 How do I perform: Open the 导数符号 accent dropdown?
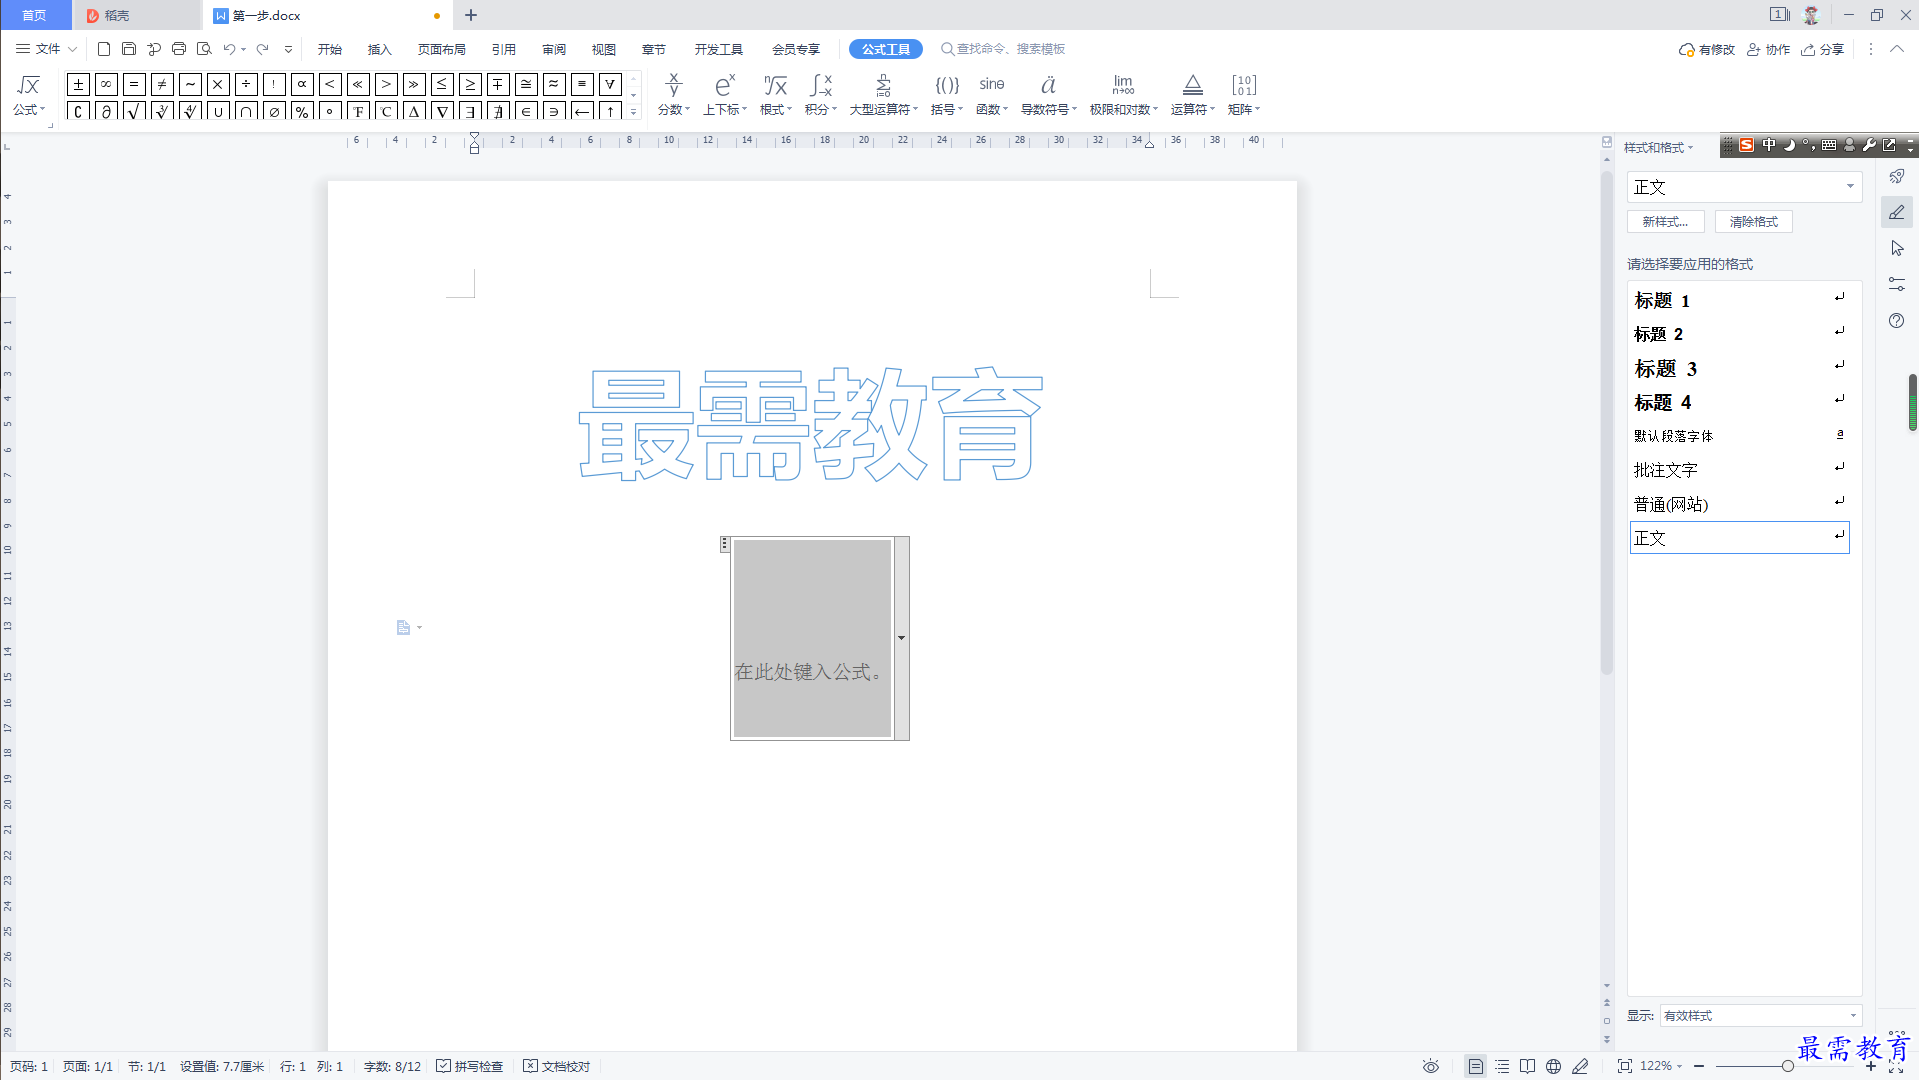pyautogui.click(x=1049, y=95)
